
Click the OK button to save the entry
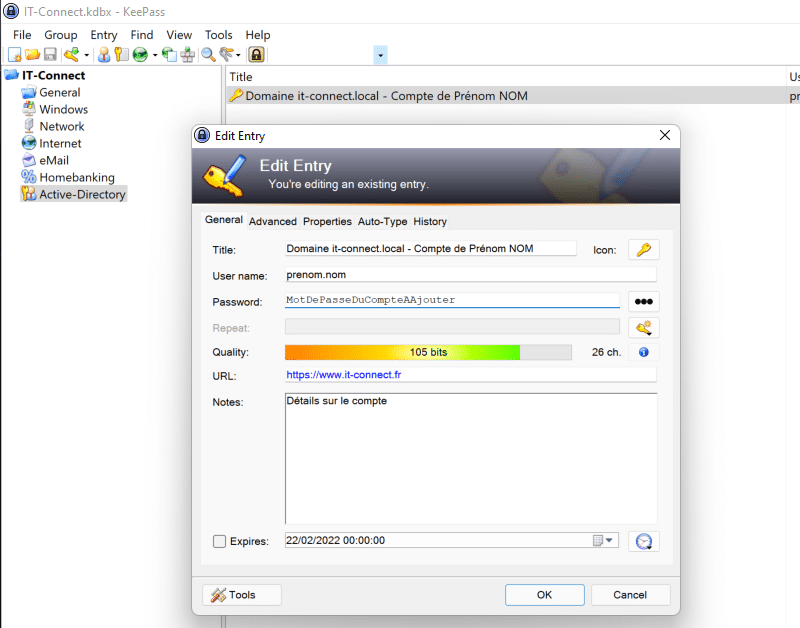point(544,594)
